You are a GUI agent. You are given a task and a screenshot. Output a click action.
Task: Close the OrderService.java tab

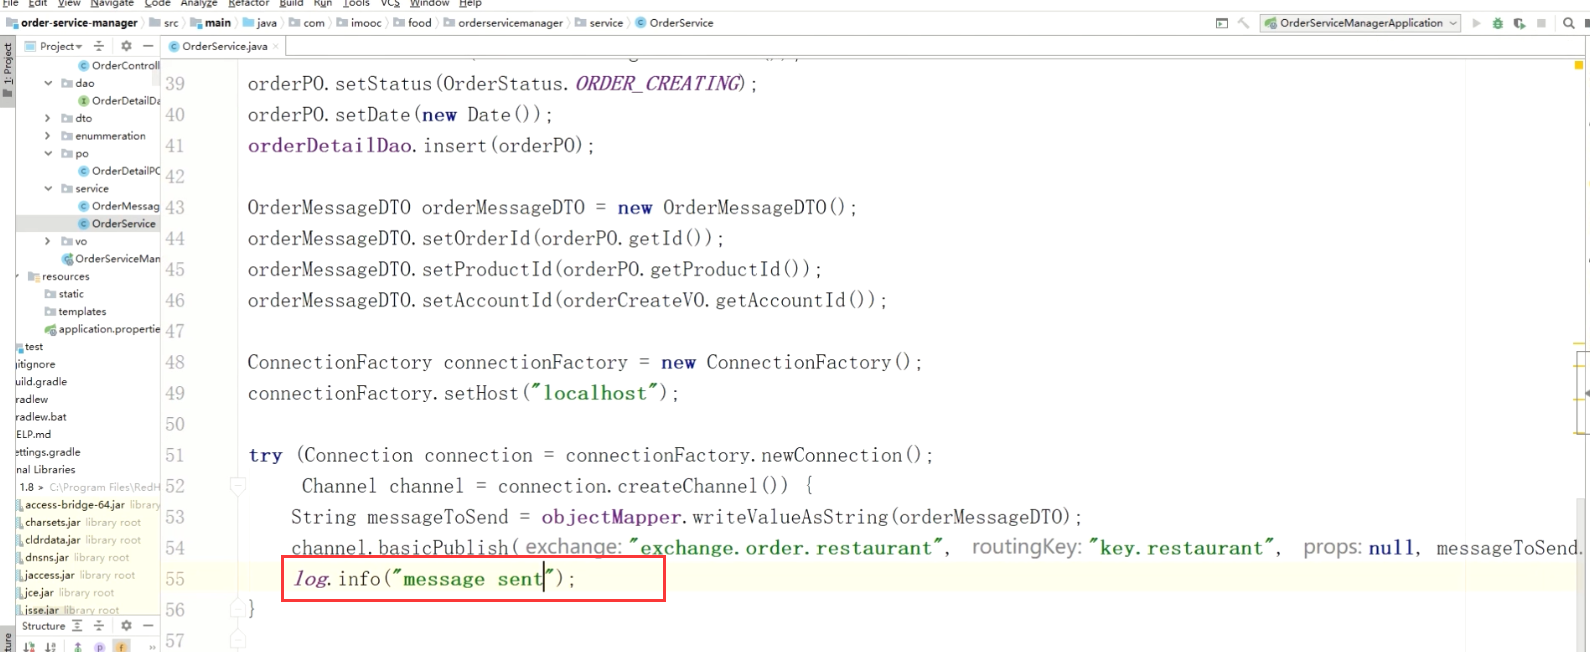pyautogui.click(x=277, y=46)
